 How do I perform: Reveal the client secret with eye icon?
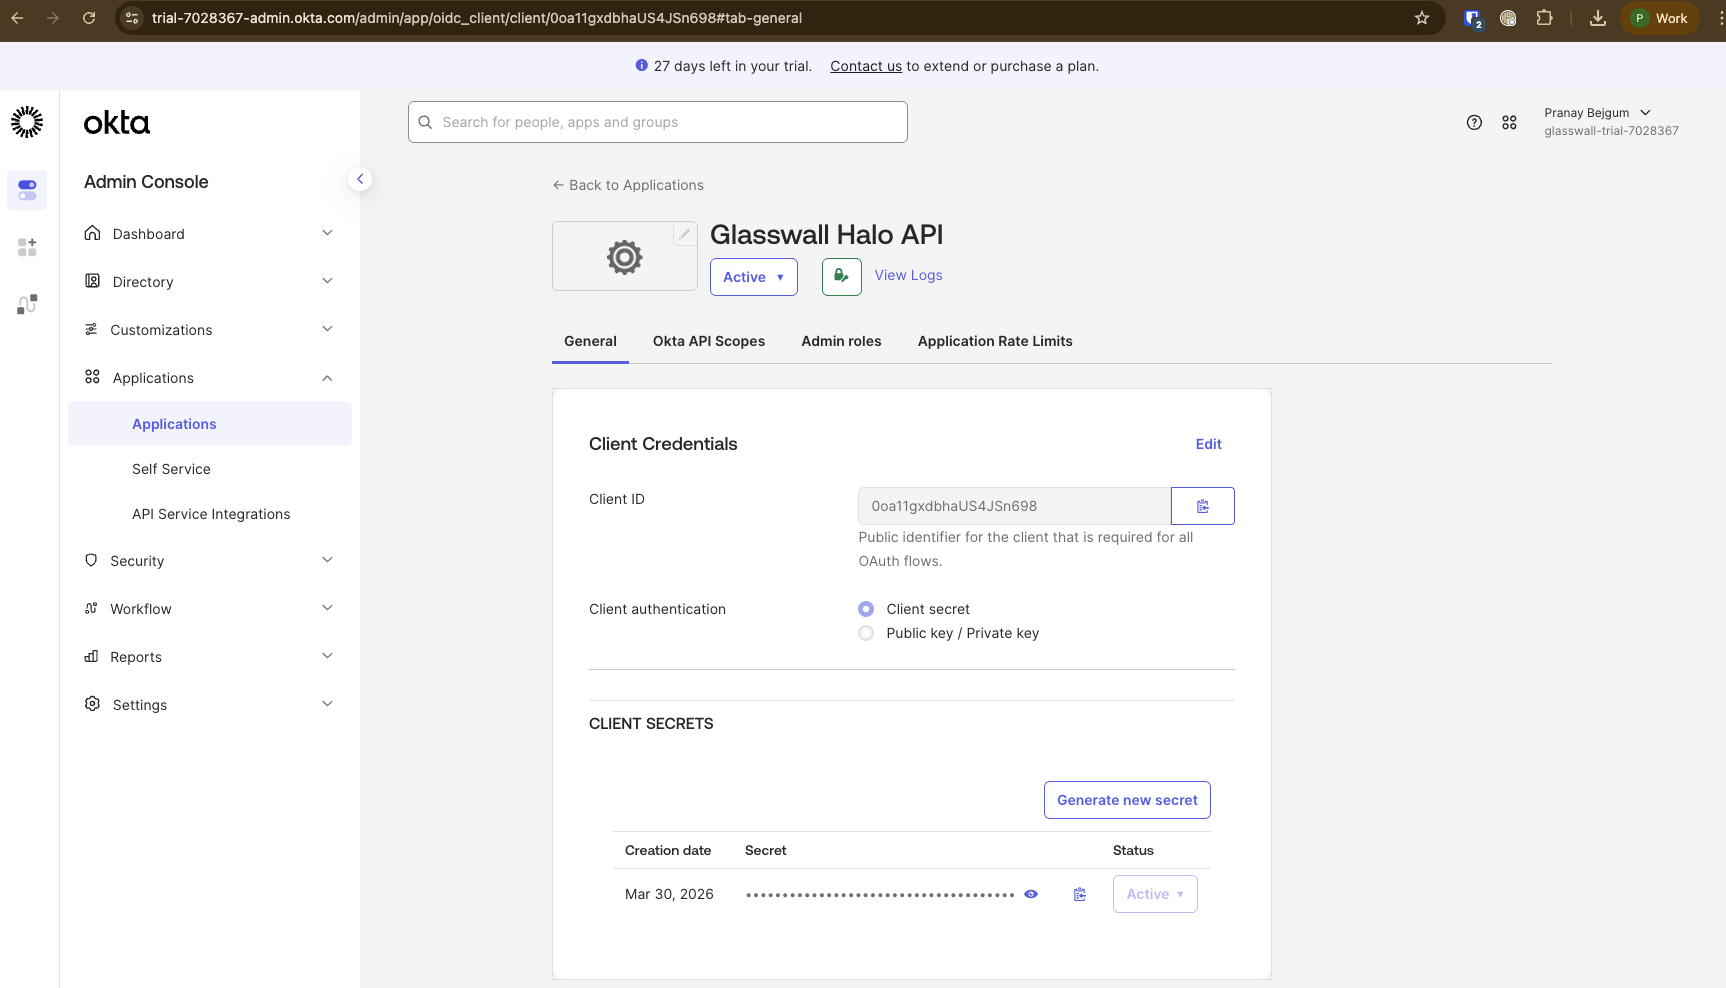(x=1031, y=894)
